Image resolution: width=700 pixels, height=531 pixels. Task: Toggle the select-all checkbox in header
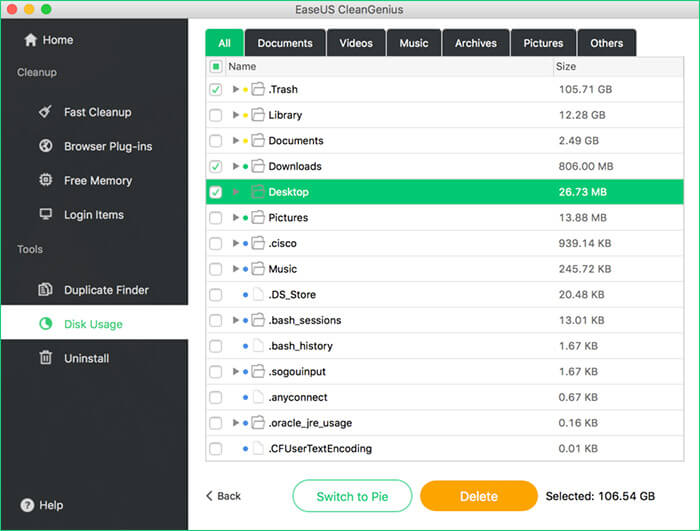tap(216, 67)
